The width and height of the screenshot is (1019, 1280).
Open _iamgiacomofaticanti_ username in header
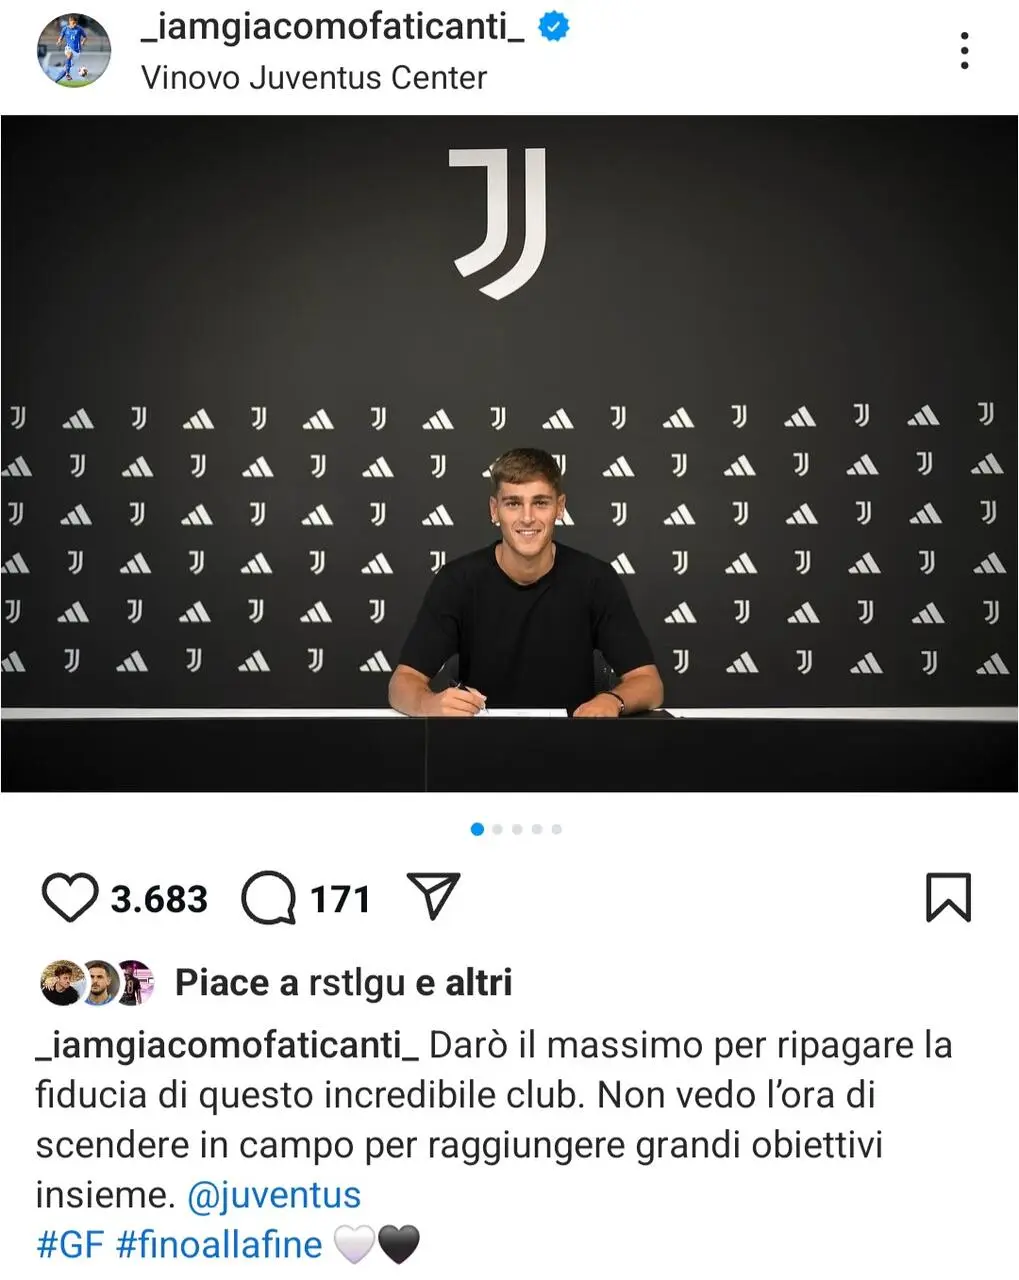coord(332,27)
